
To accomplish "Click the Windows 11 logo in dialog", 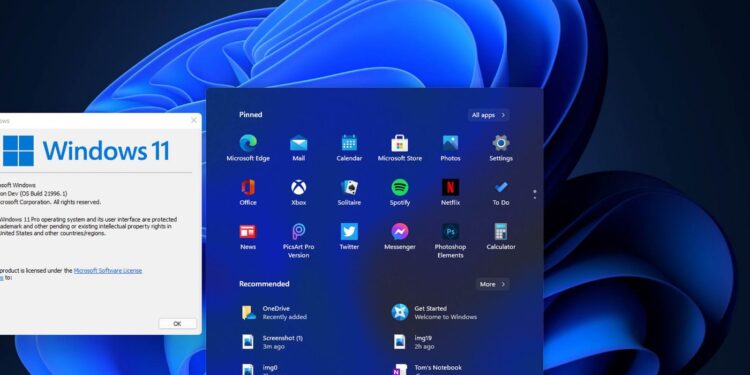I will pyautogui.click(x=86, y=151).
